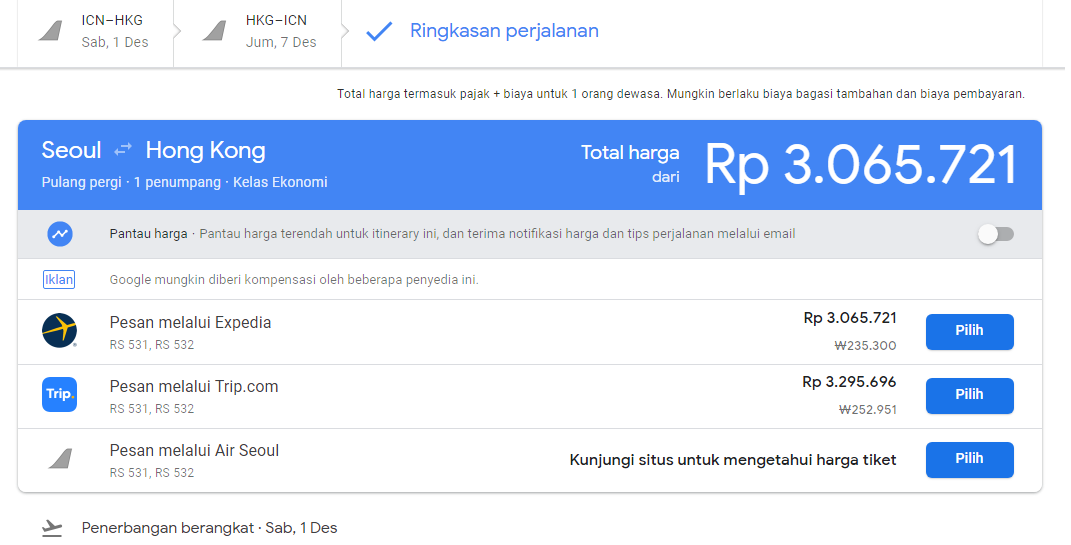Click the Pantau harga label text
Image resolution: width=1071 pixels, height=545 pixels.
pyautogui.click(x=148, y=234)
